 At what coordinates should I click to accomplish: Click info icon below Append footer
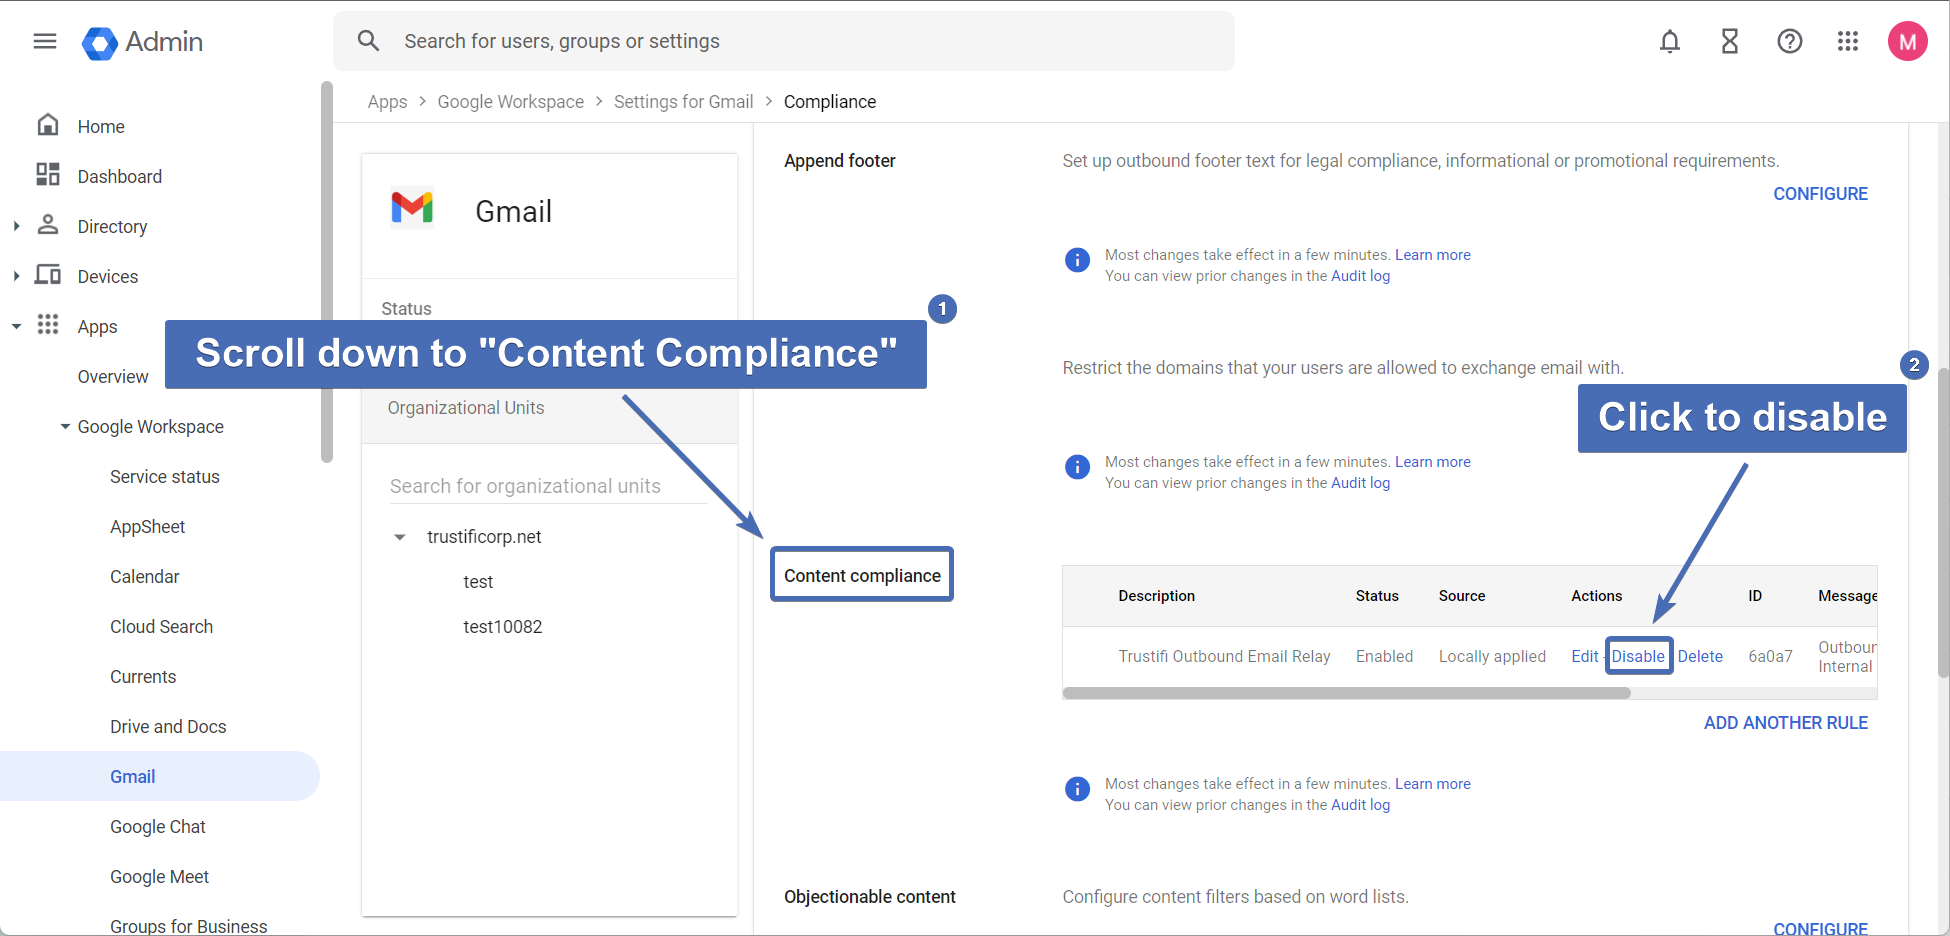[x=1077, y=260]
